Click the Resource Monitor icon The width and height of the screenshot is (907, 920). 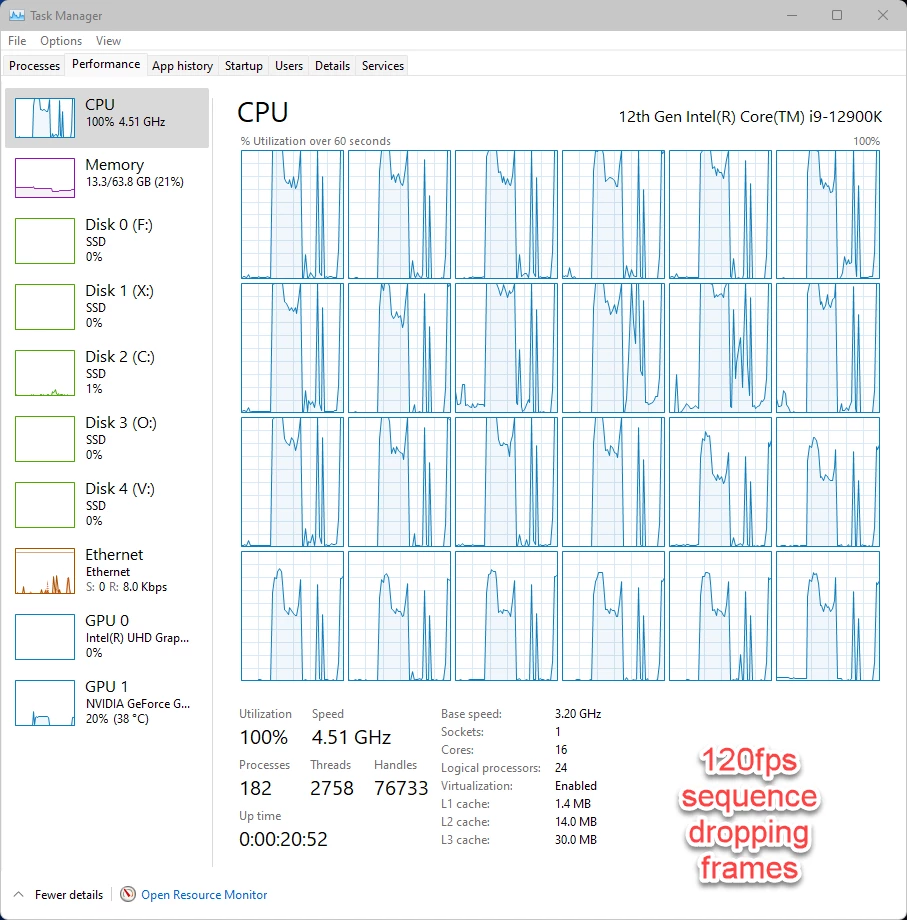click(127, 894)
